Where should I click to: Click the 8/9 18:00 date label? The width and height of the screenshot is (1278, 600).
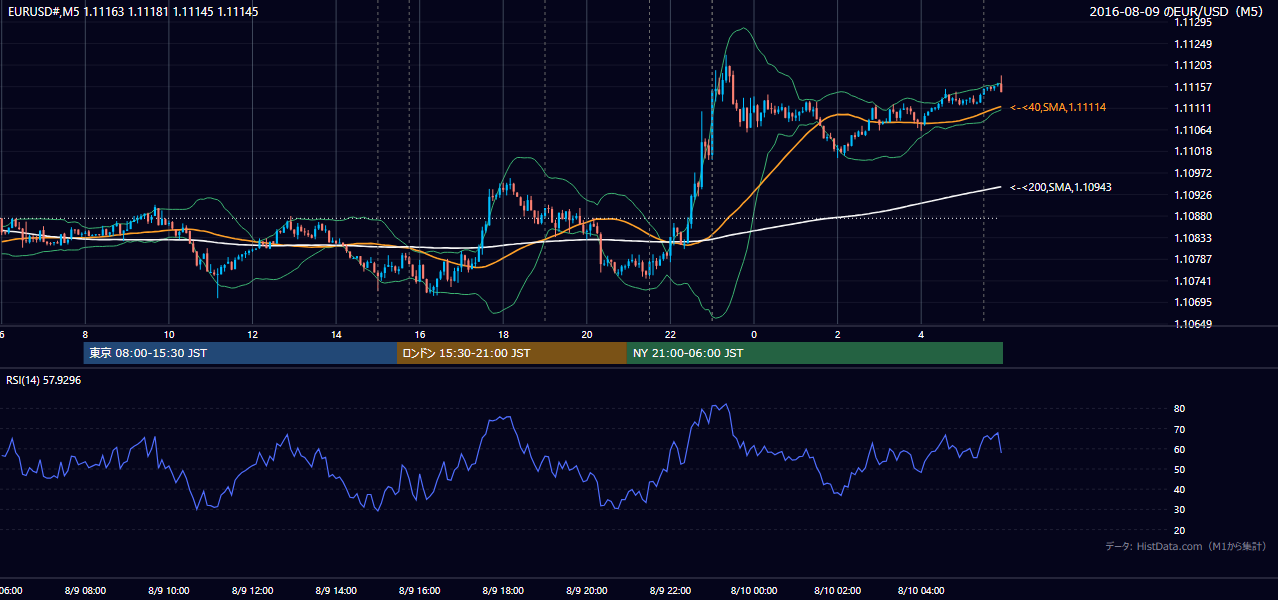point(503,591)
